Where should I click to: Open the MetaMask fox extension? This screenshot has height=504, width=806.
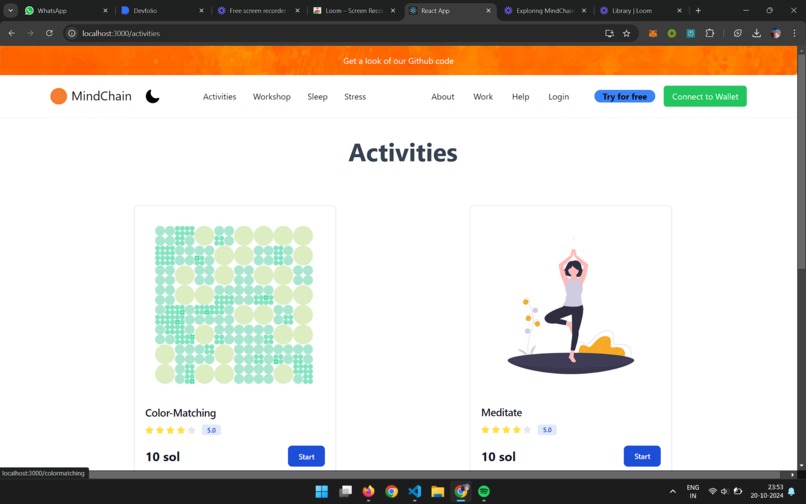click(x=652, y=33)
